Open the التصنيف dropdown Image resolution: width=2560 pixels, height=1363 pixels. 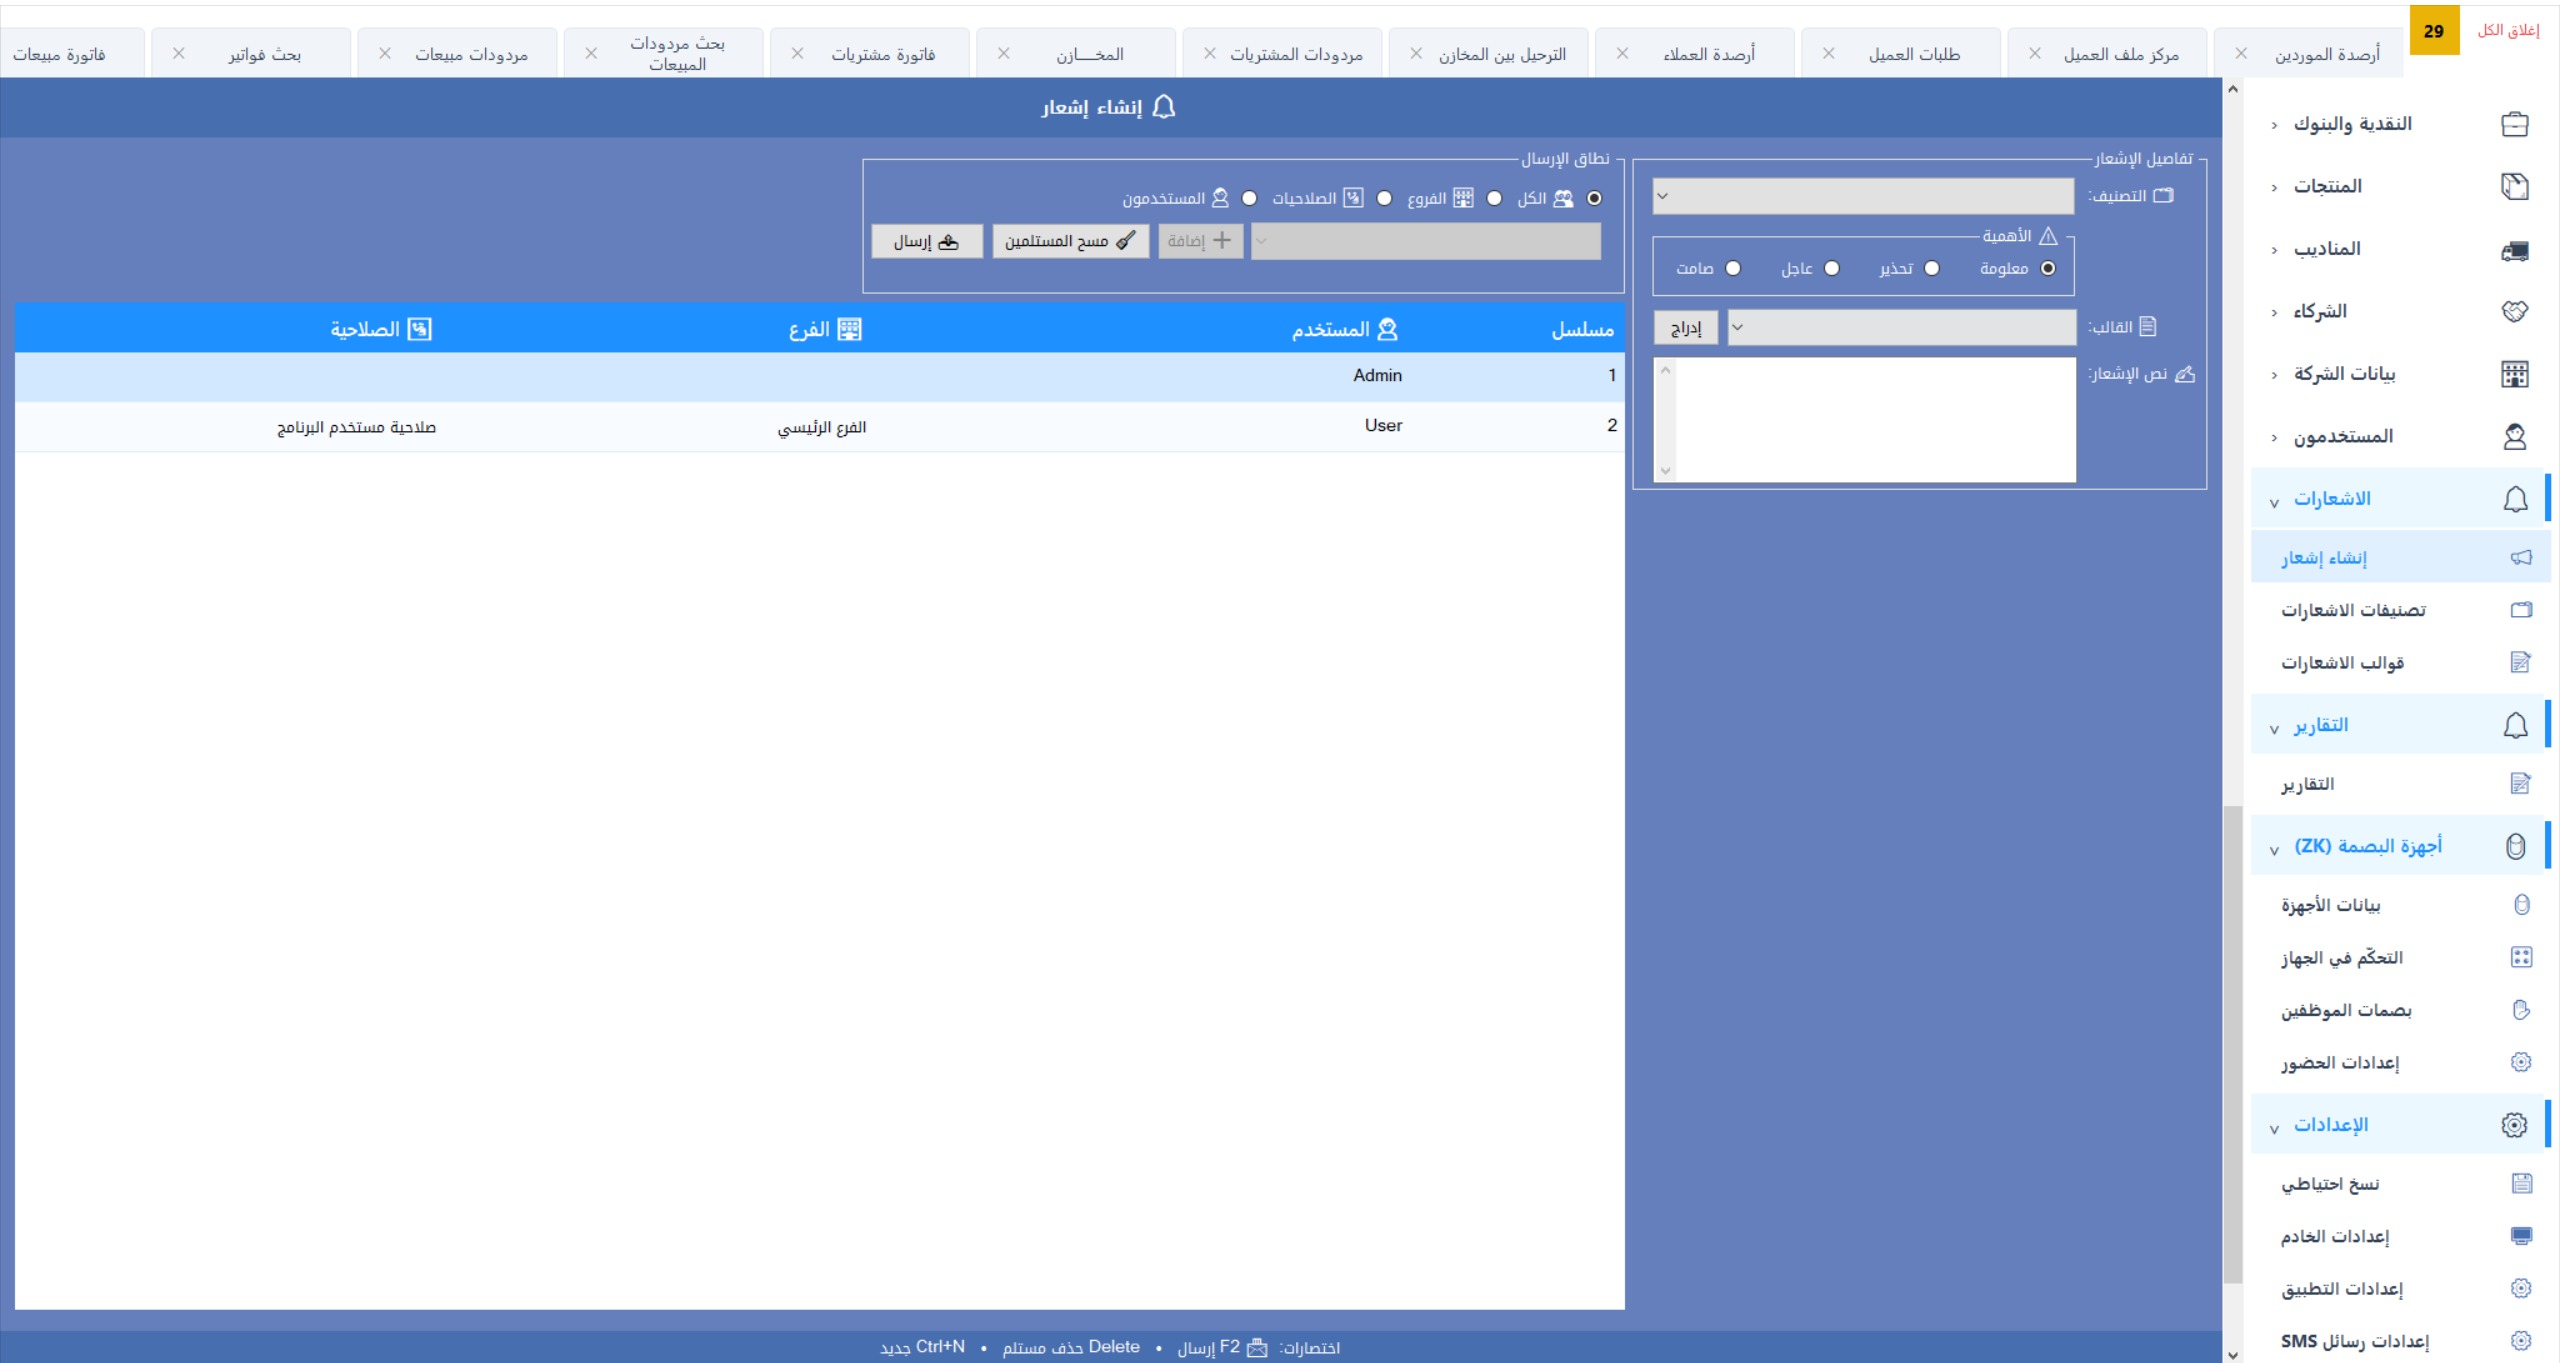[1863, 196]
